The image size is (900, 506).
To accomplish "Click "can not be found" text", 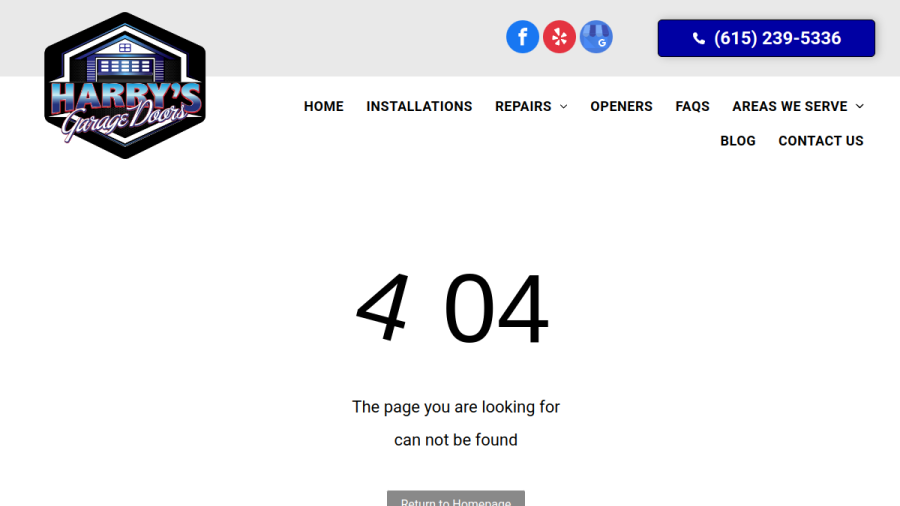I will click(456, 440).
